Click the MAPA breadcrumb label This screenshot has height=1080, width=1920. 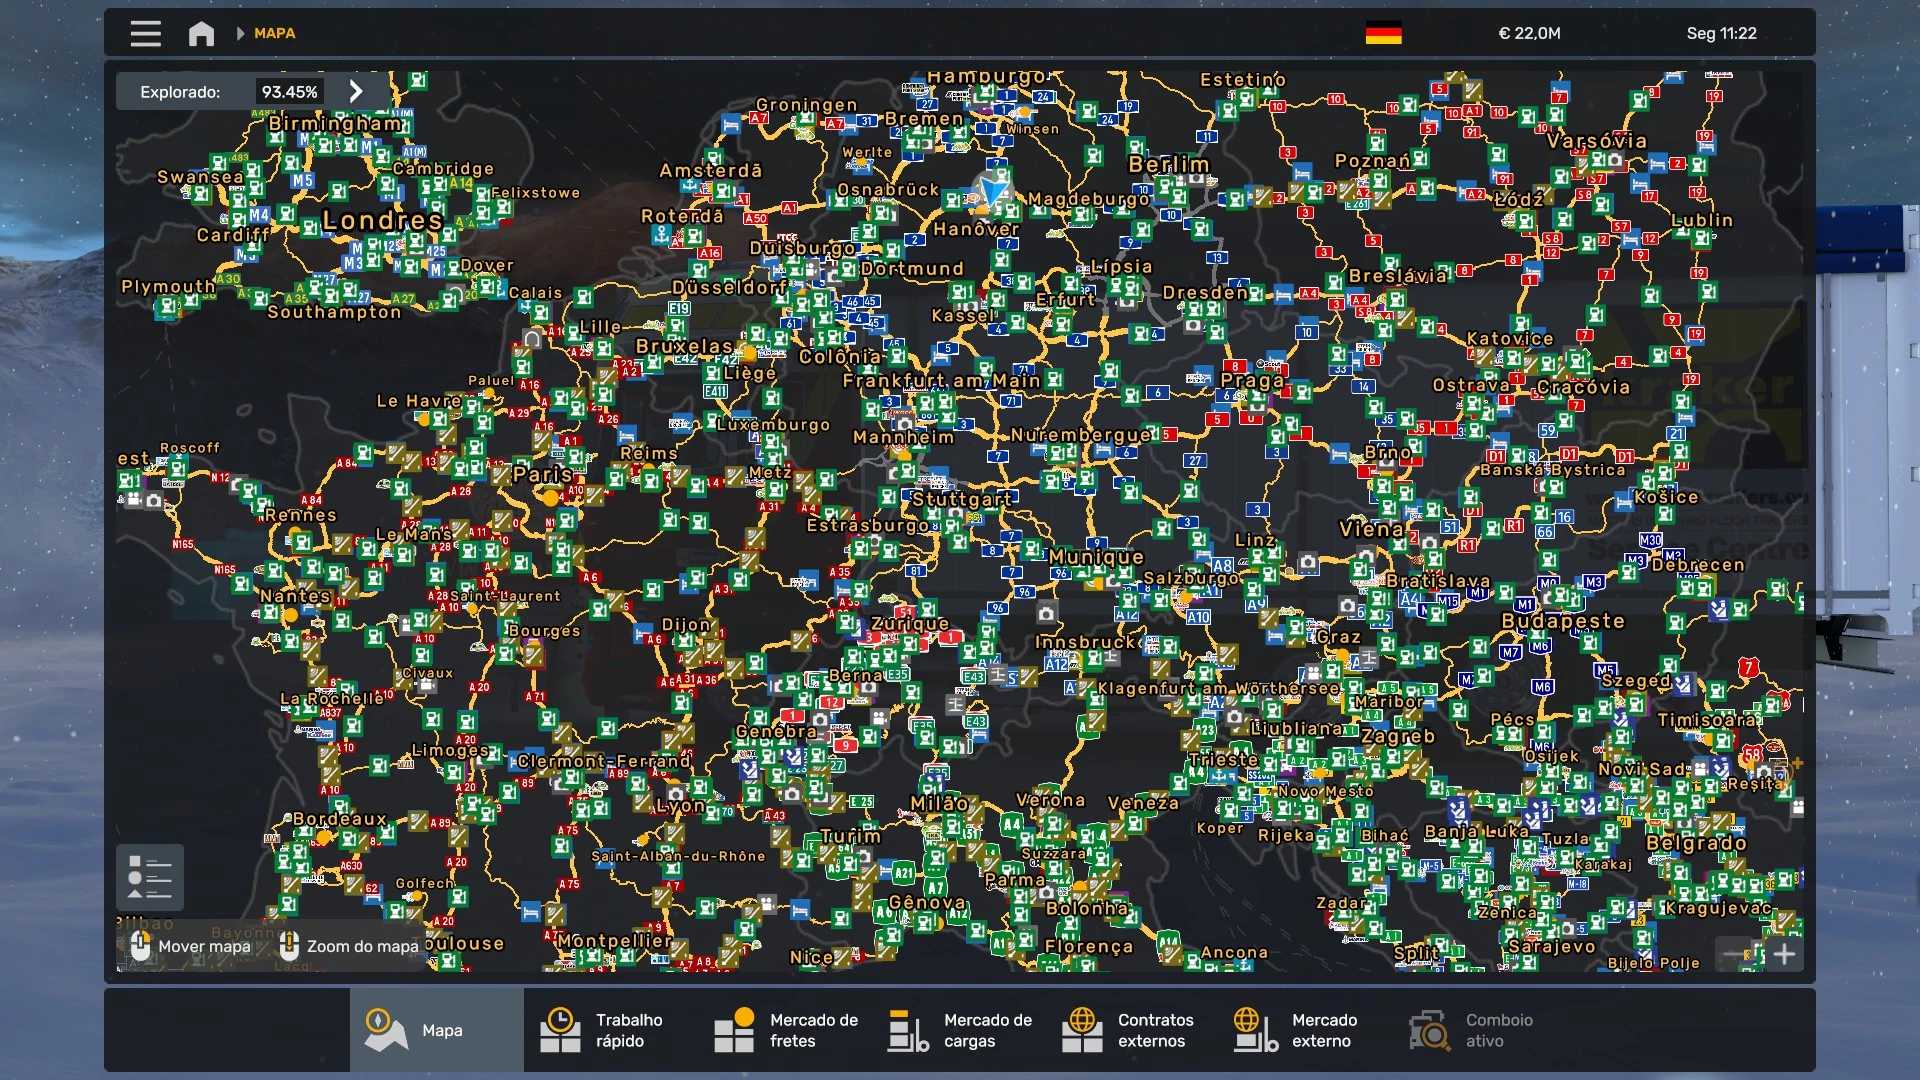click(274, 33)
